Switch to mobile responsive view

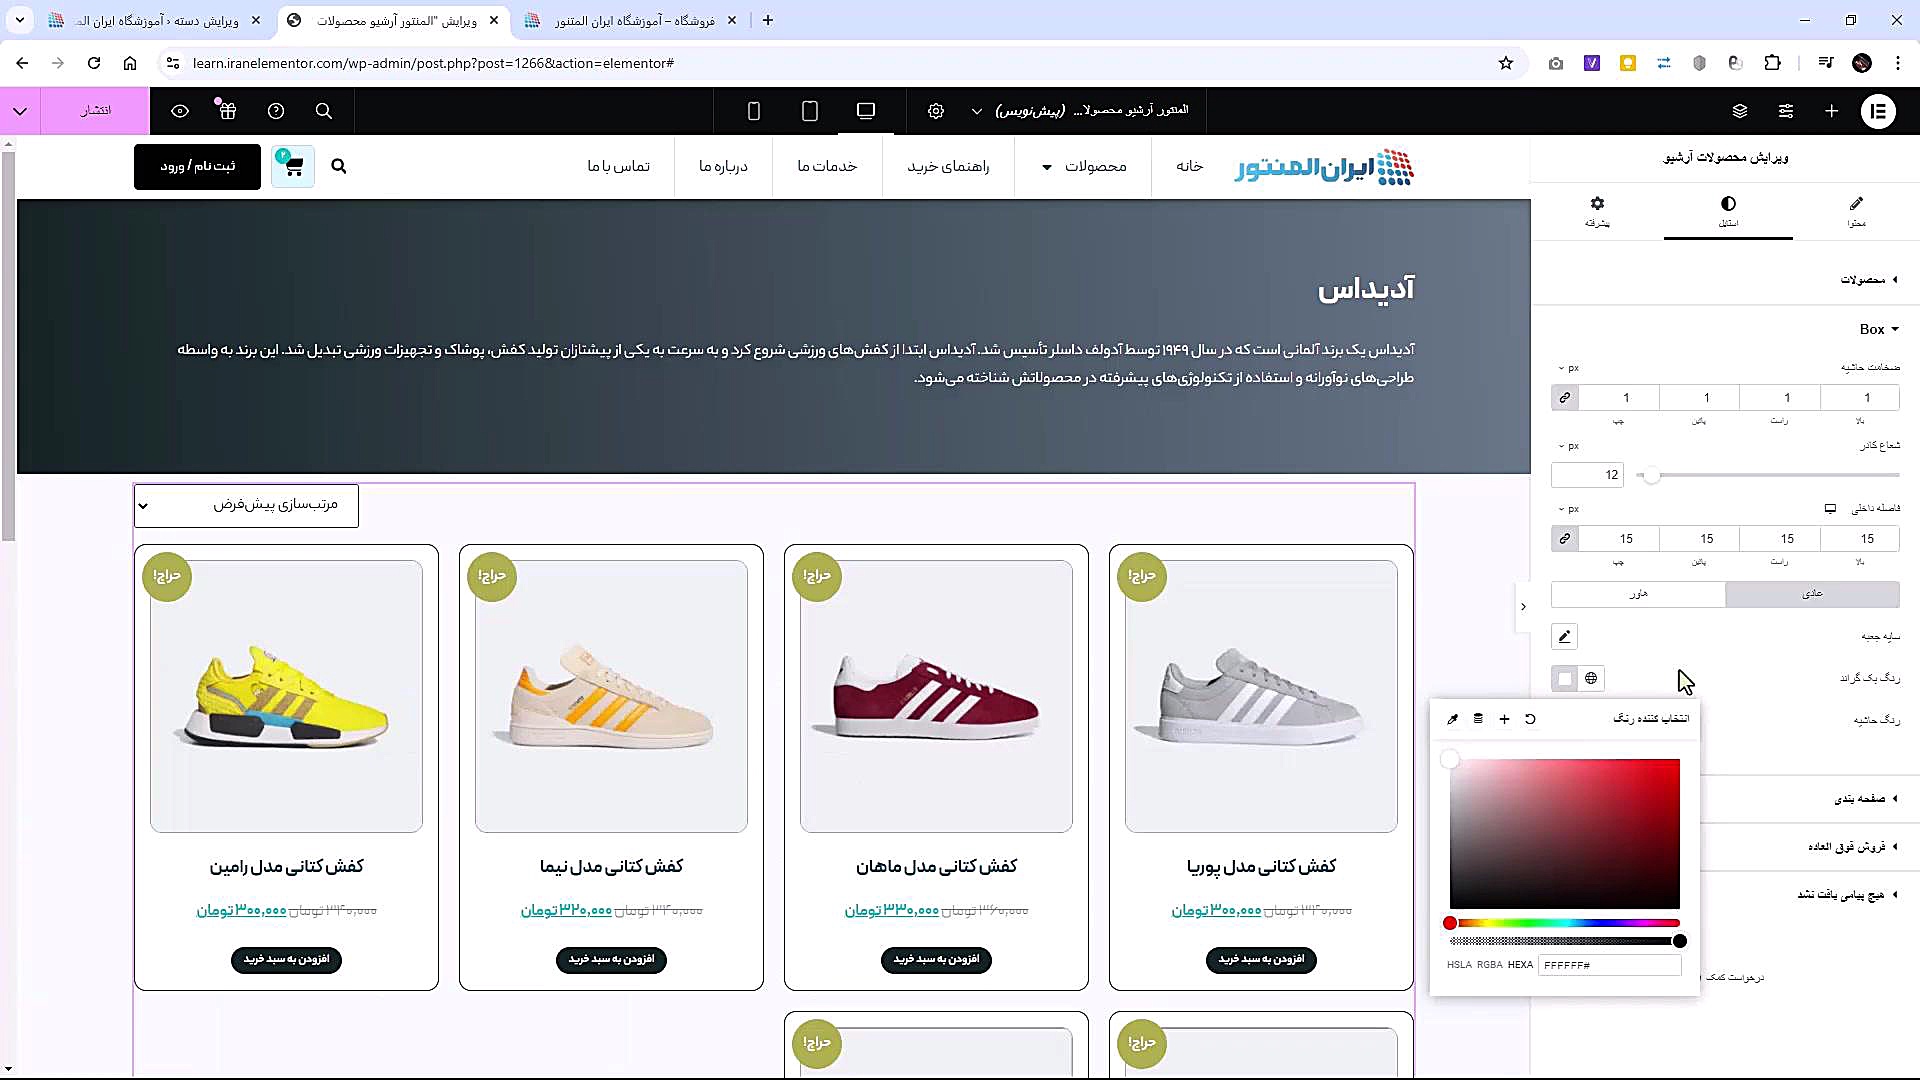point(754,111)
